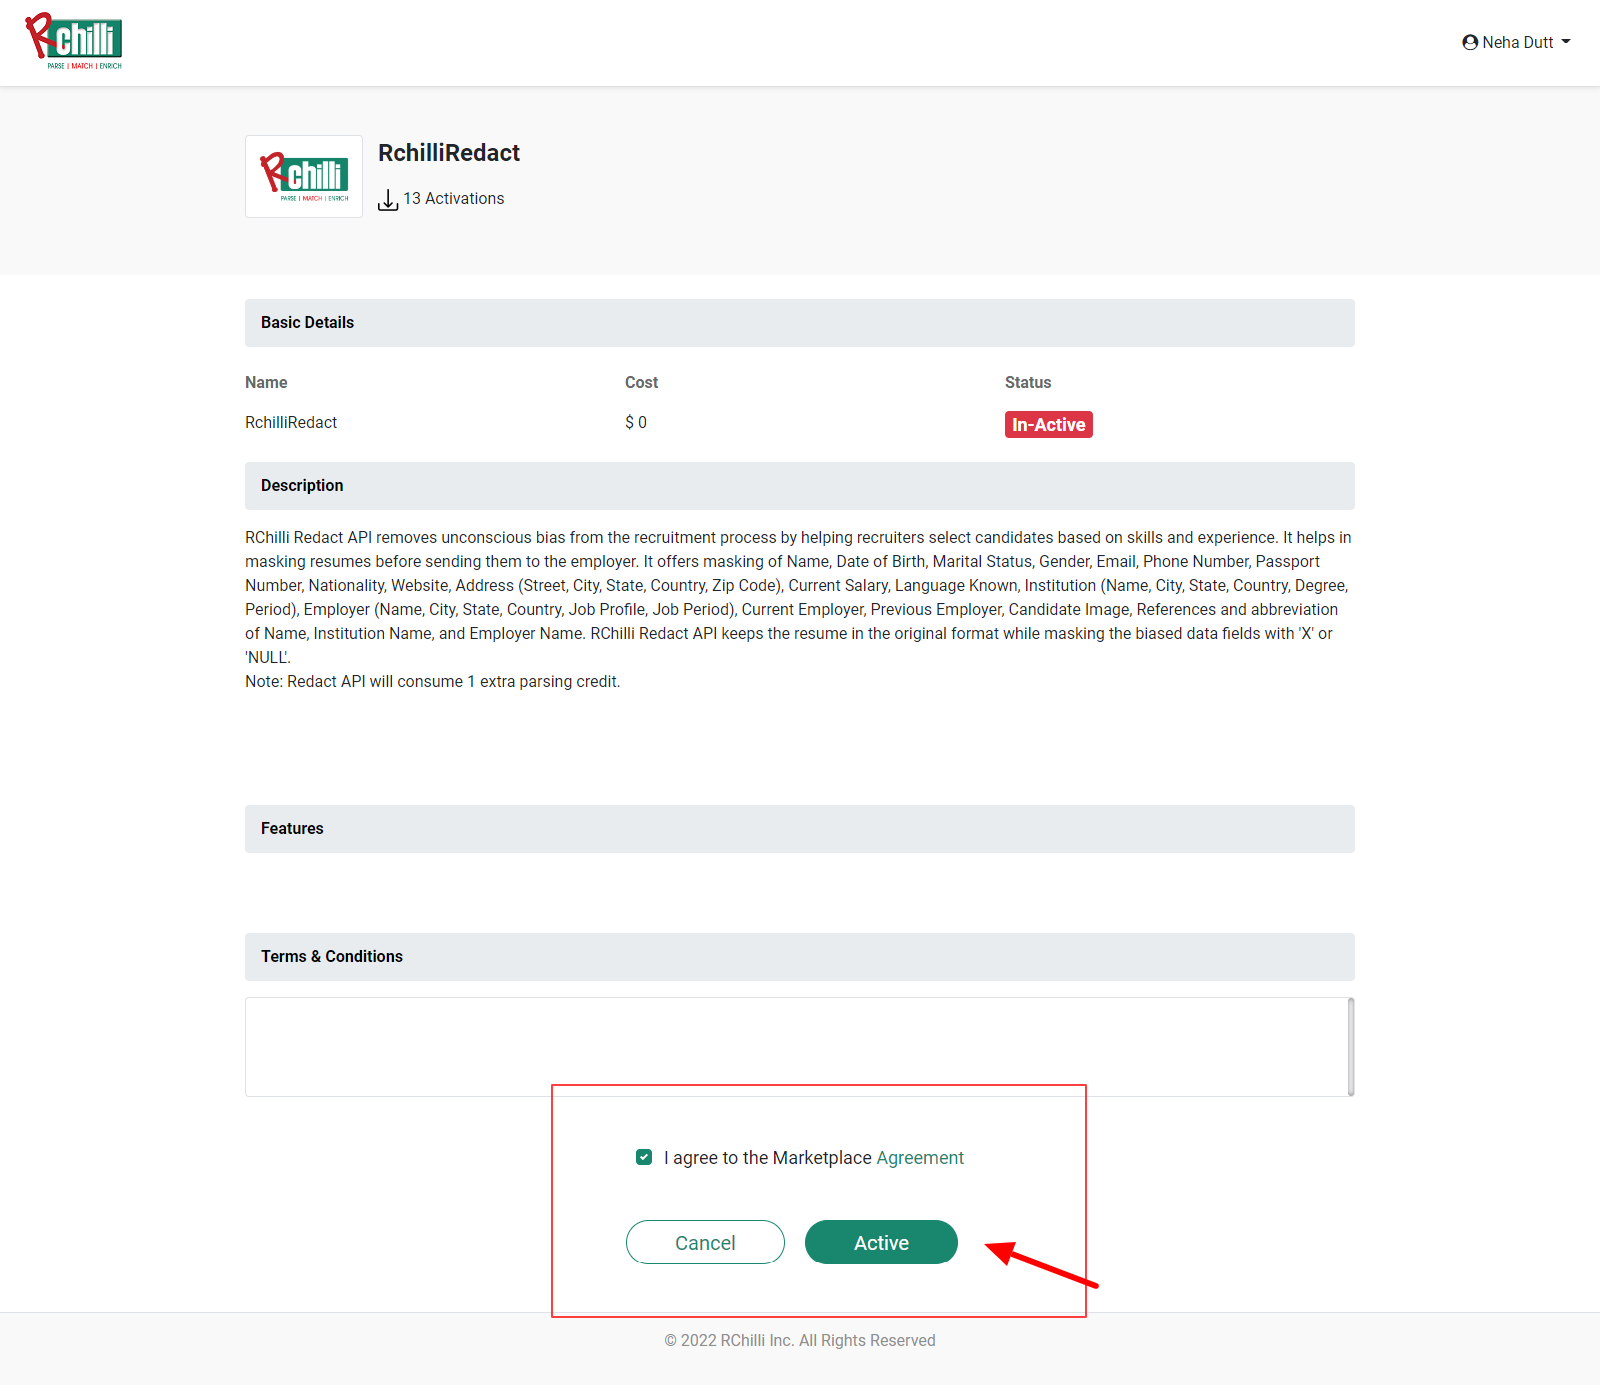This screenshot has width=1600, height=1387.
Task: Click the Basic Details section header
Action: pos(800,323)
